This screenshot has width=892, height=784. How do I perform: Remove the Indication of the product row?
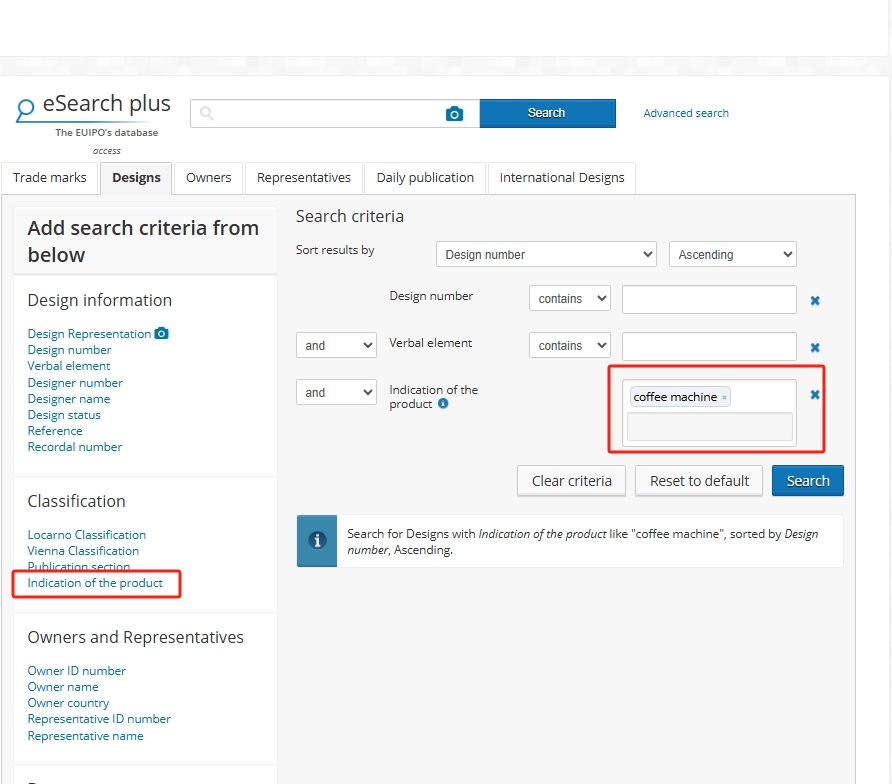click(815, 395)
